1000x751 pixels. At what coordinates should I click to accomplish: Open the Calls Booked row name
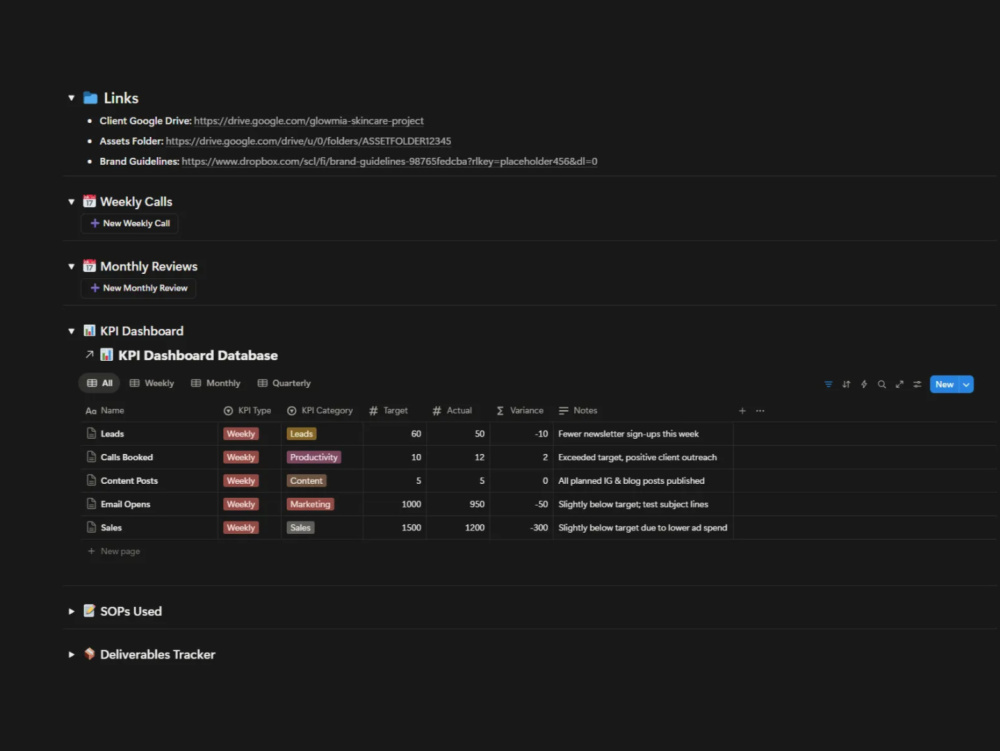126,457
